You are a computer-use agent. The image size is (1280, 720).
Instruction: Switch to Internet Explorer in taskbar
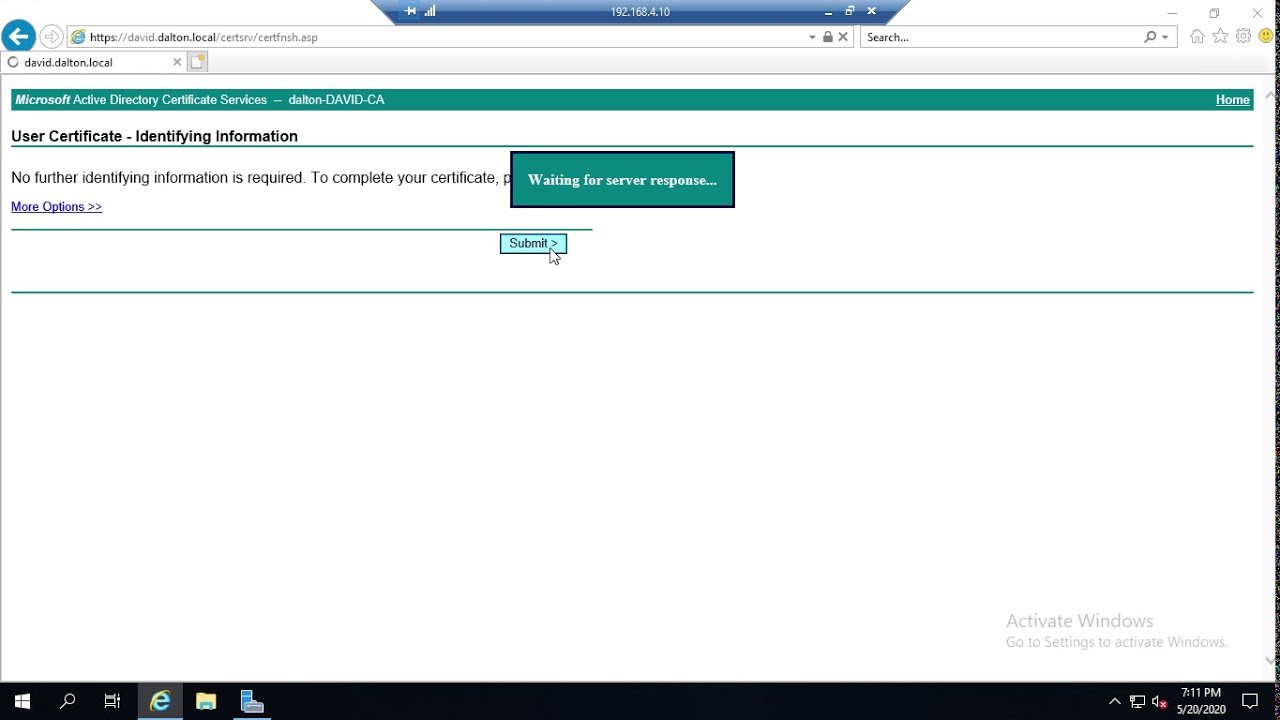coord(160,702)
